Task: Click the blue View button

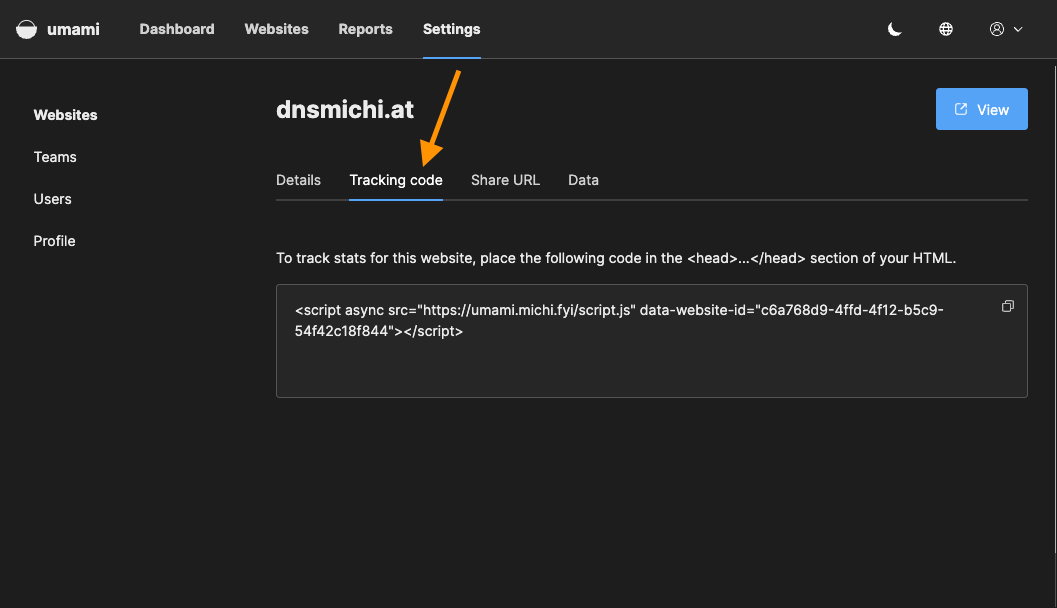Action: point(981,110)
